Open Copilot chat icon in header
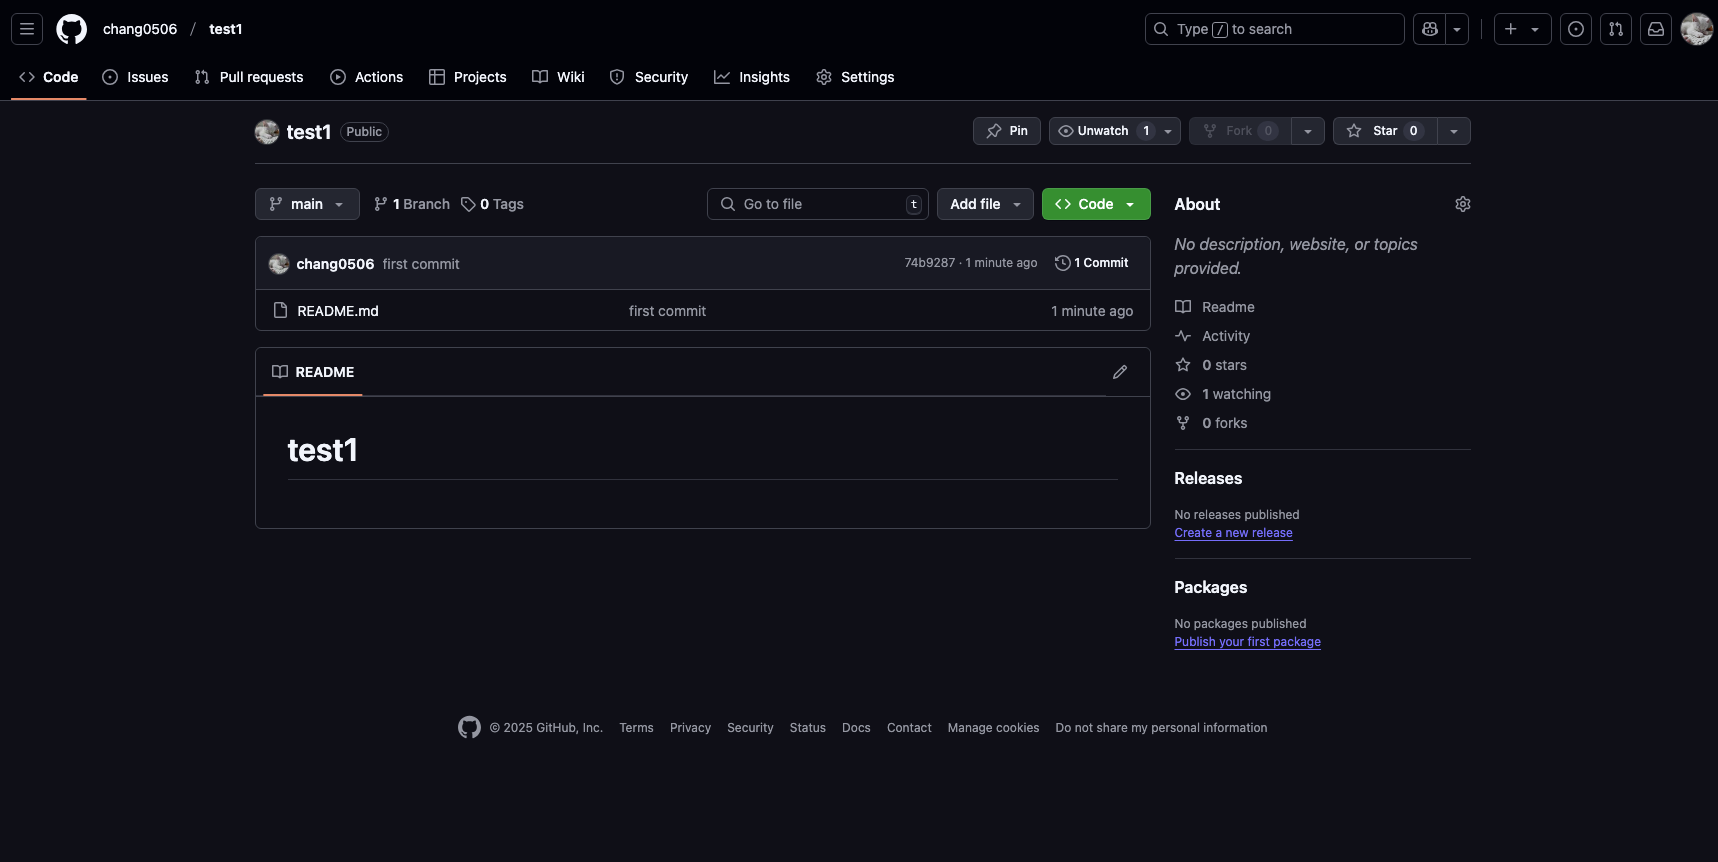Screen dimensions: 1718x862 1430,29
